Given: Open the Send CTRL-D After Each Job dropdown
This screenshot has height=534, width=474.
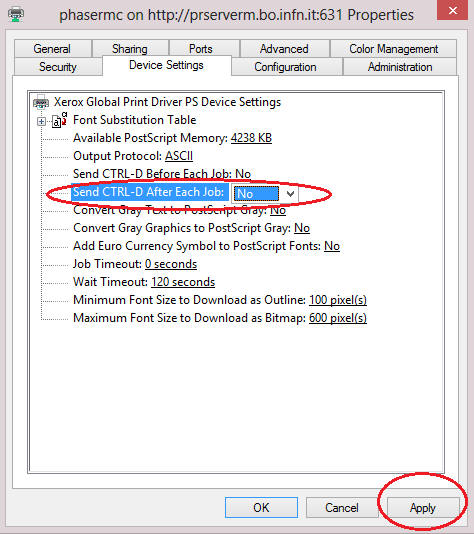Looking at the screenshot, I should 290,194.
